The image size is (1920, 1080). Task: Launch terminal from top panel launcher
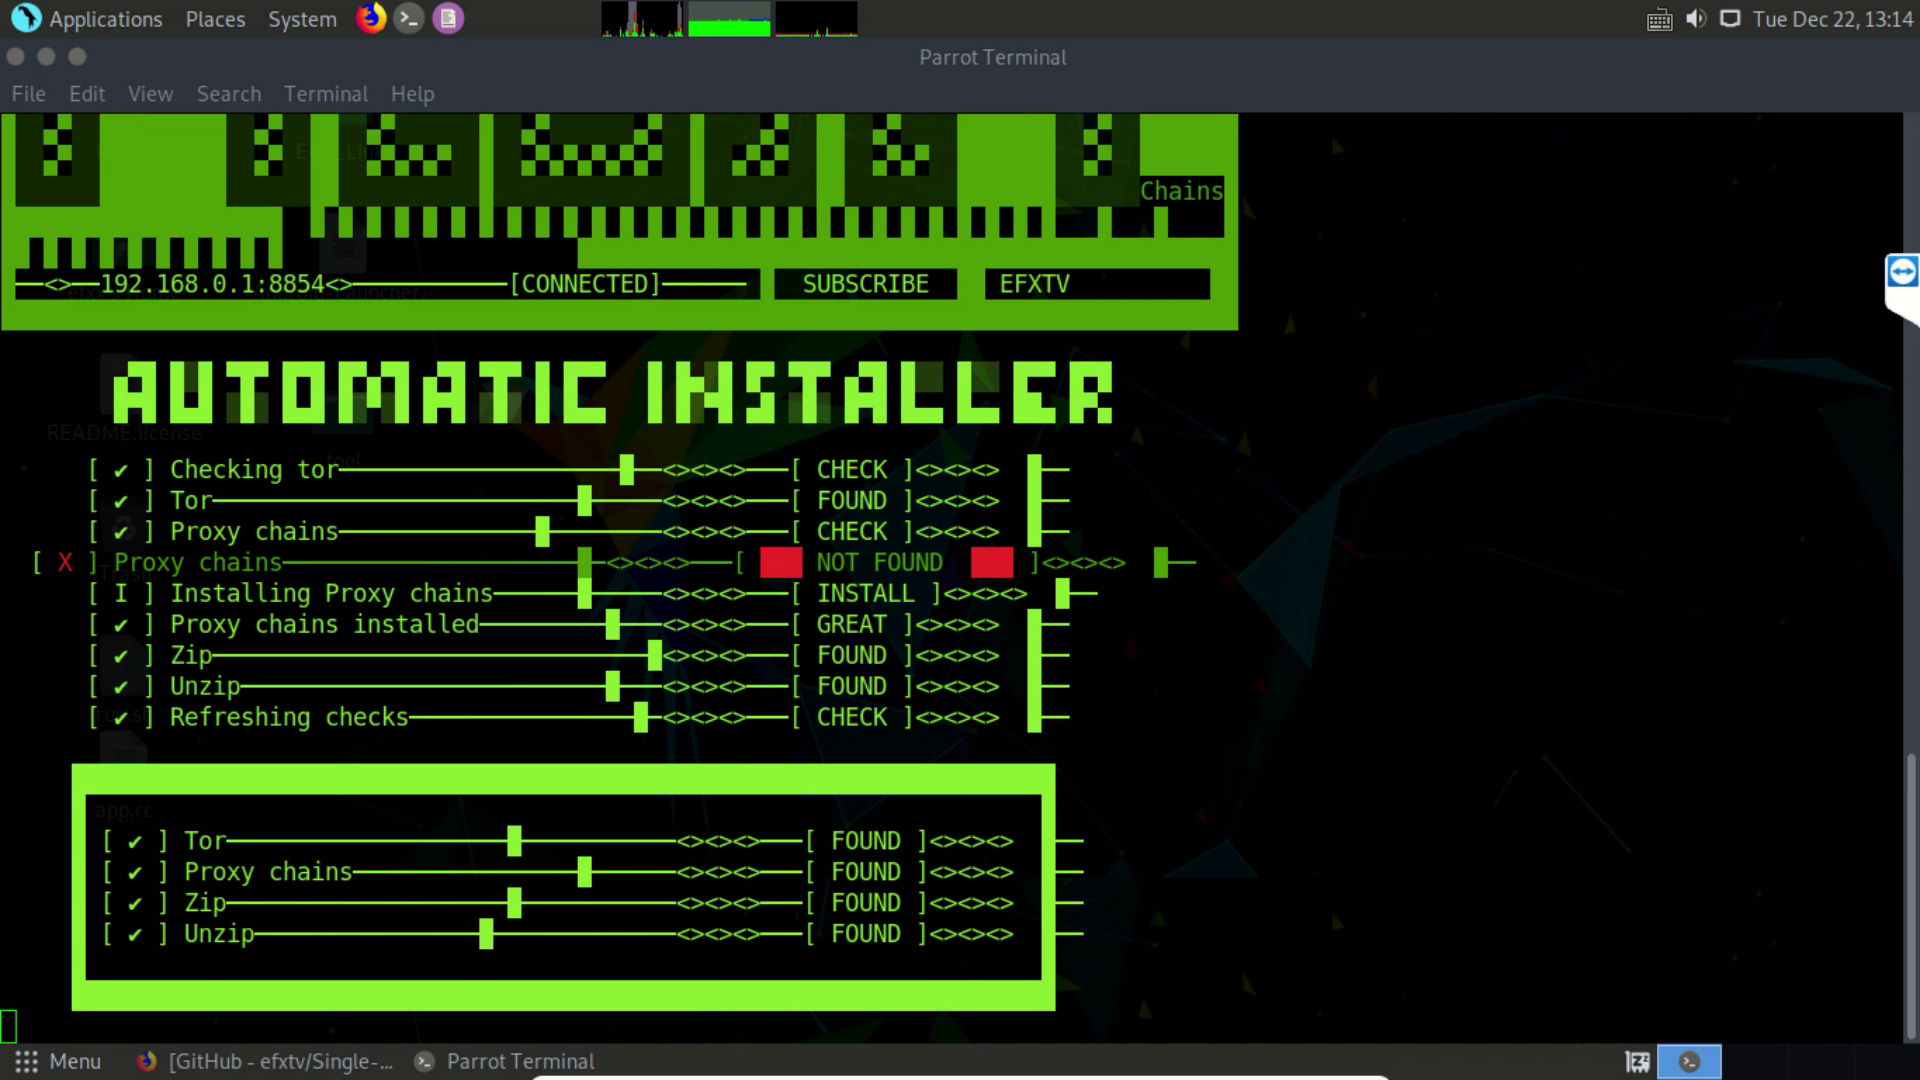pyautogui.click(x=409, y=18)
